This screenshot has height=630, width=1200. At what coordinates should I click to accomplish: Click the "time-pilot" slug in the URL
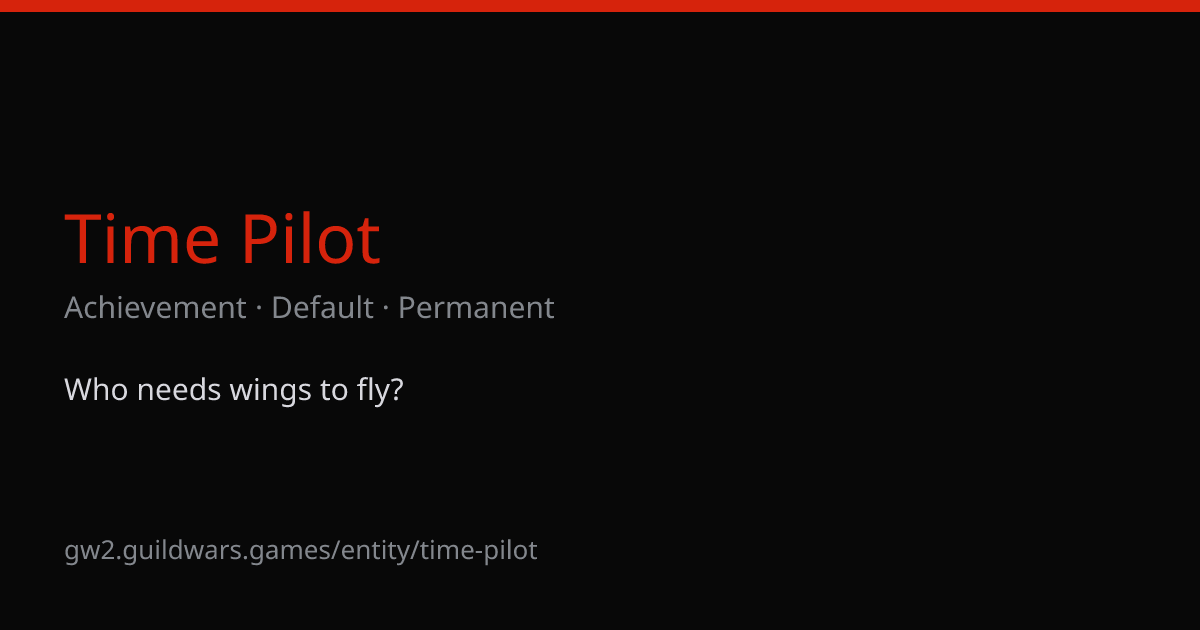(x=478, y=551)
